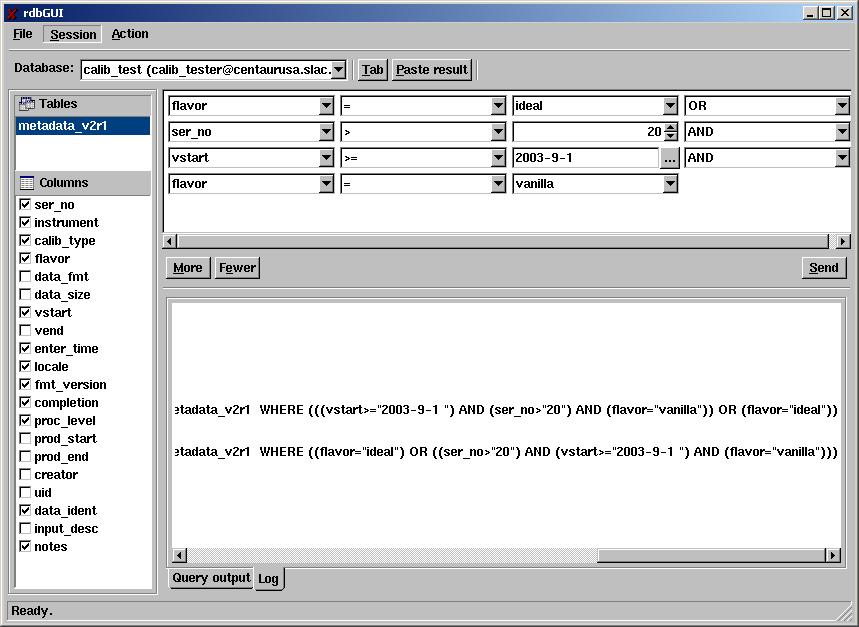Open the Session menu
The height and width of the screenshot is (627, 859).
click(x=73, y=34)
